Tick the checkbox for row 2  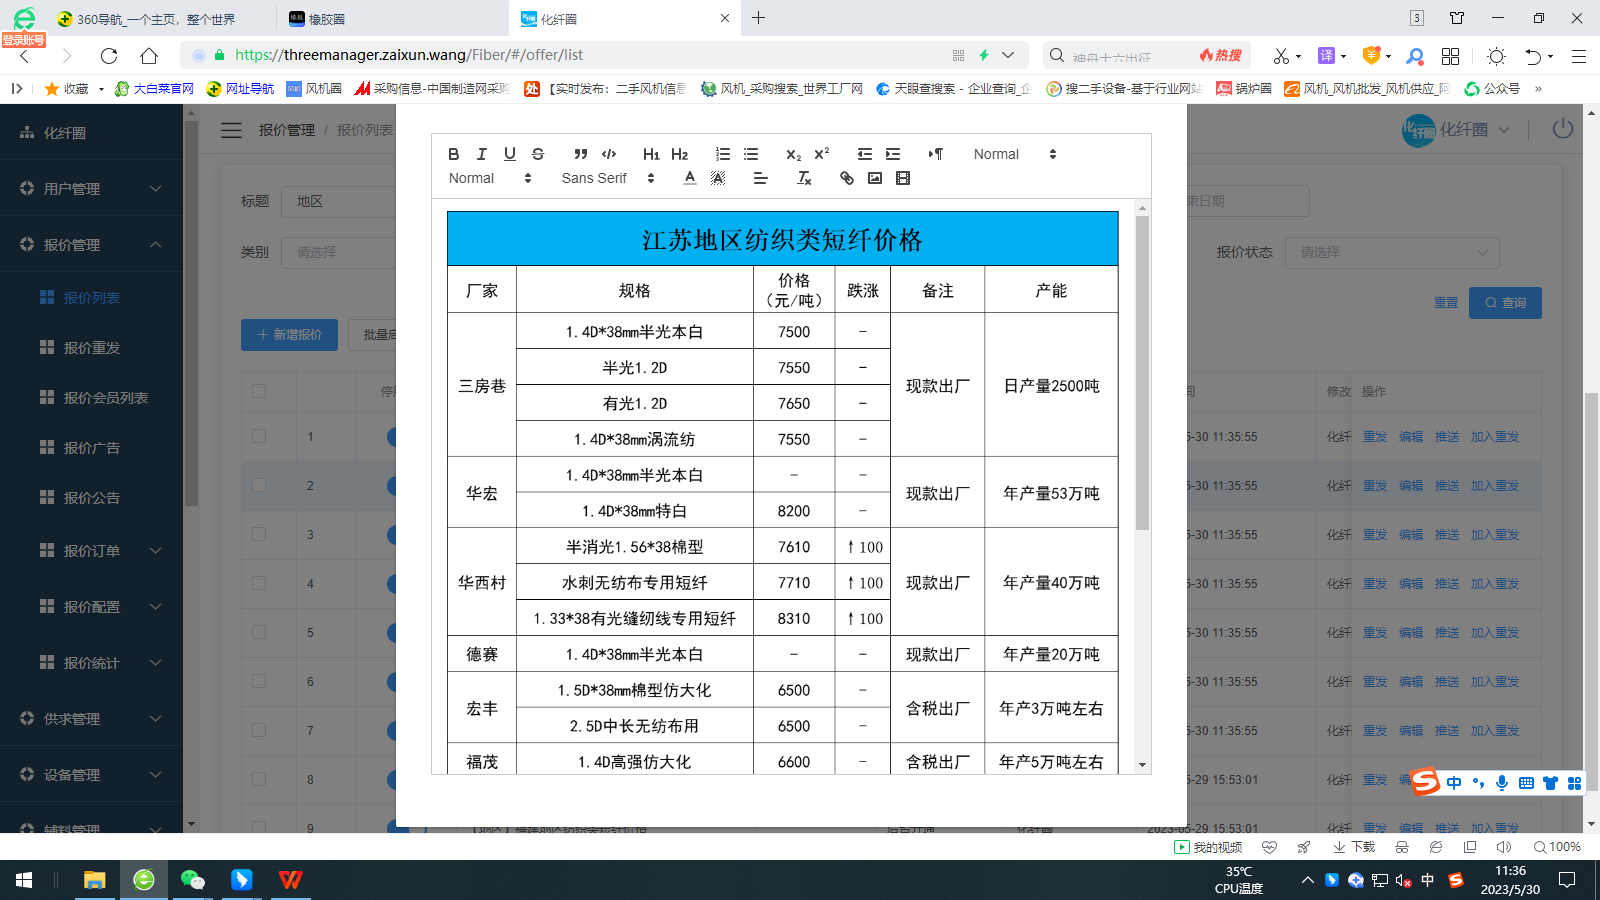[259, 485]
